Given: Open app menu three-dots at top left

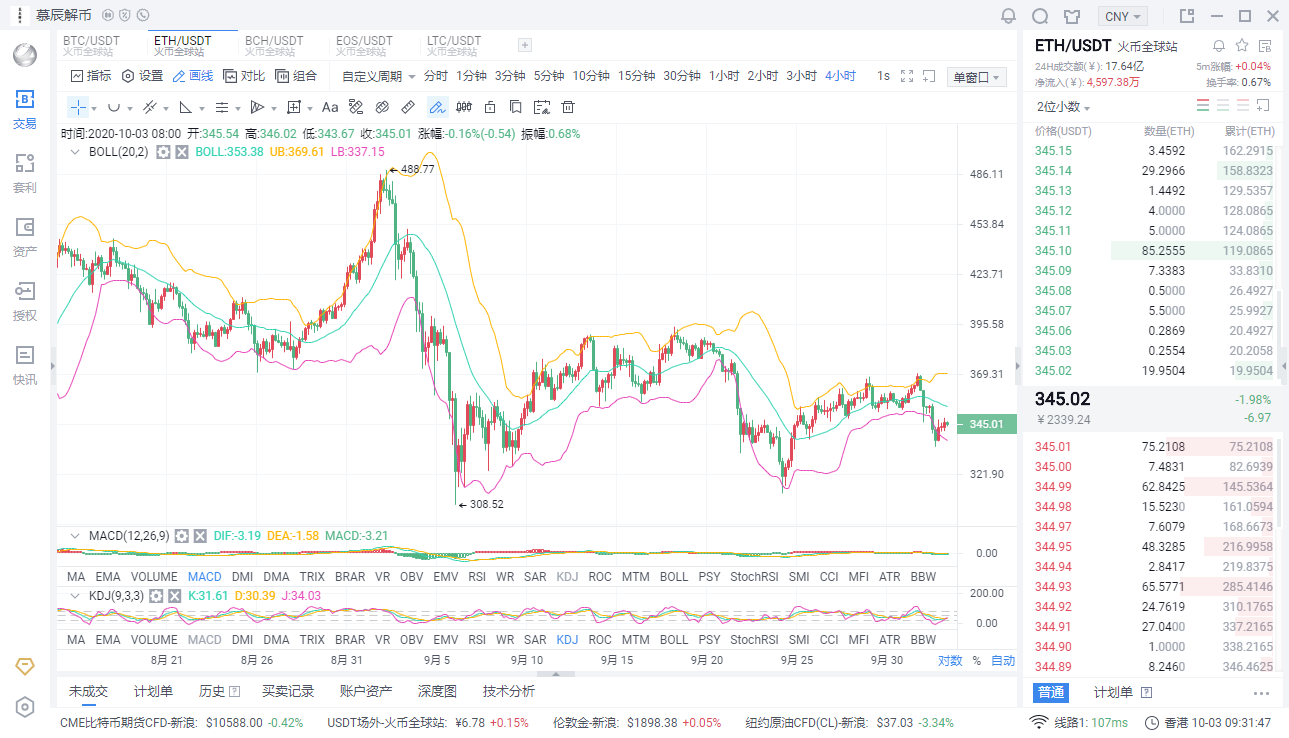Looking at the screenshot, I should pyautogui.click(x=20, y=16).
